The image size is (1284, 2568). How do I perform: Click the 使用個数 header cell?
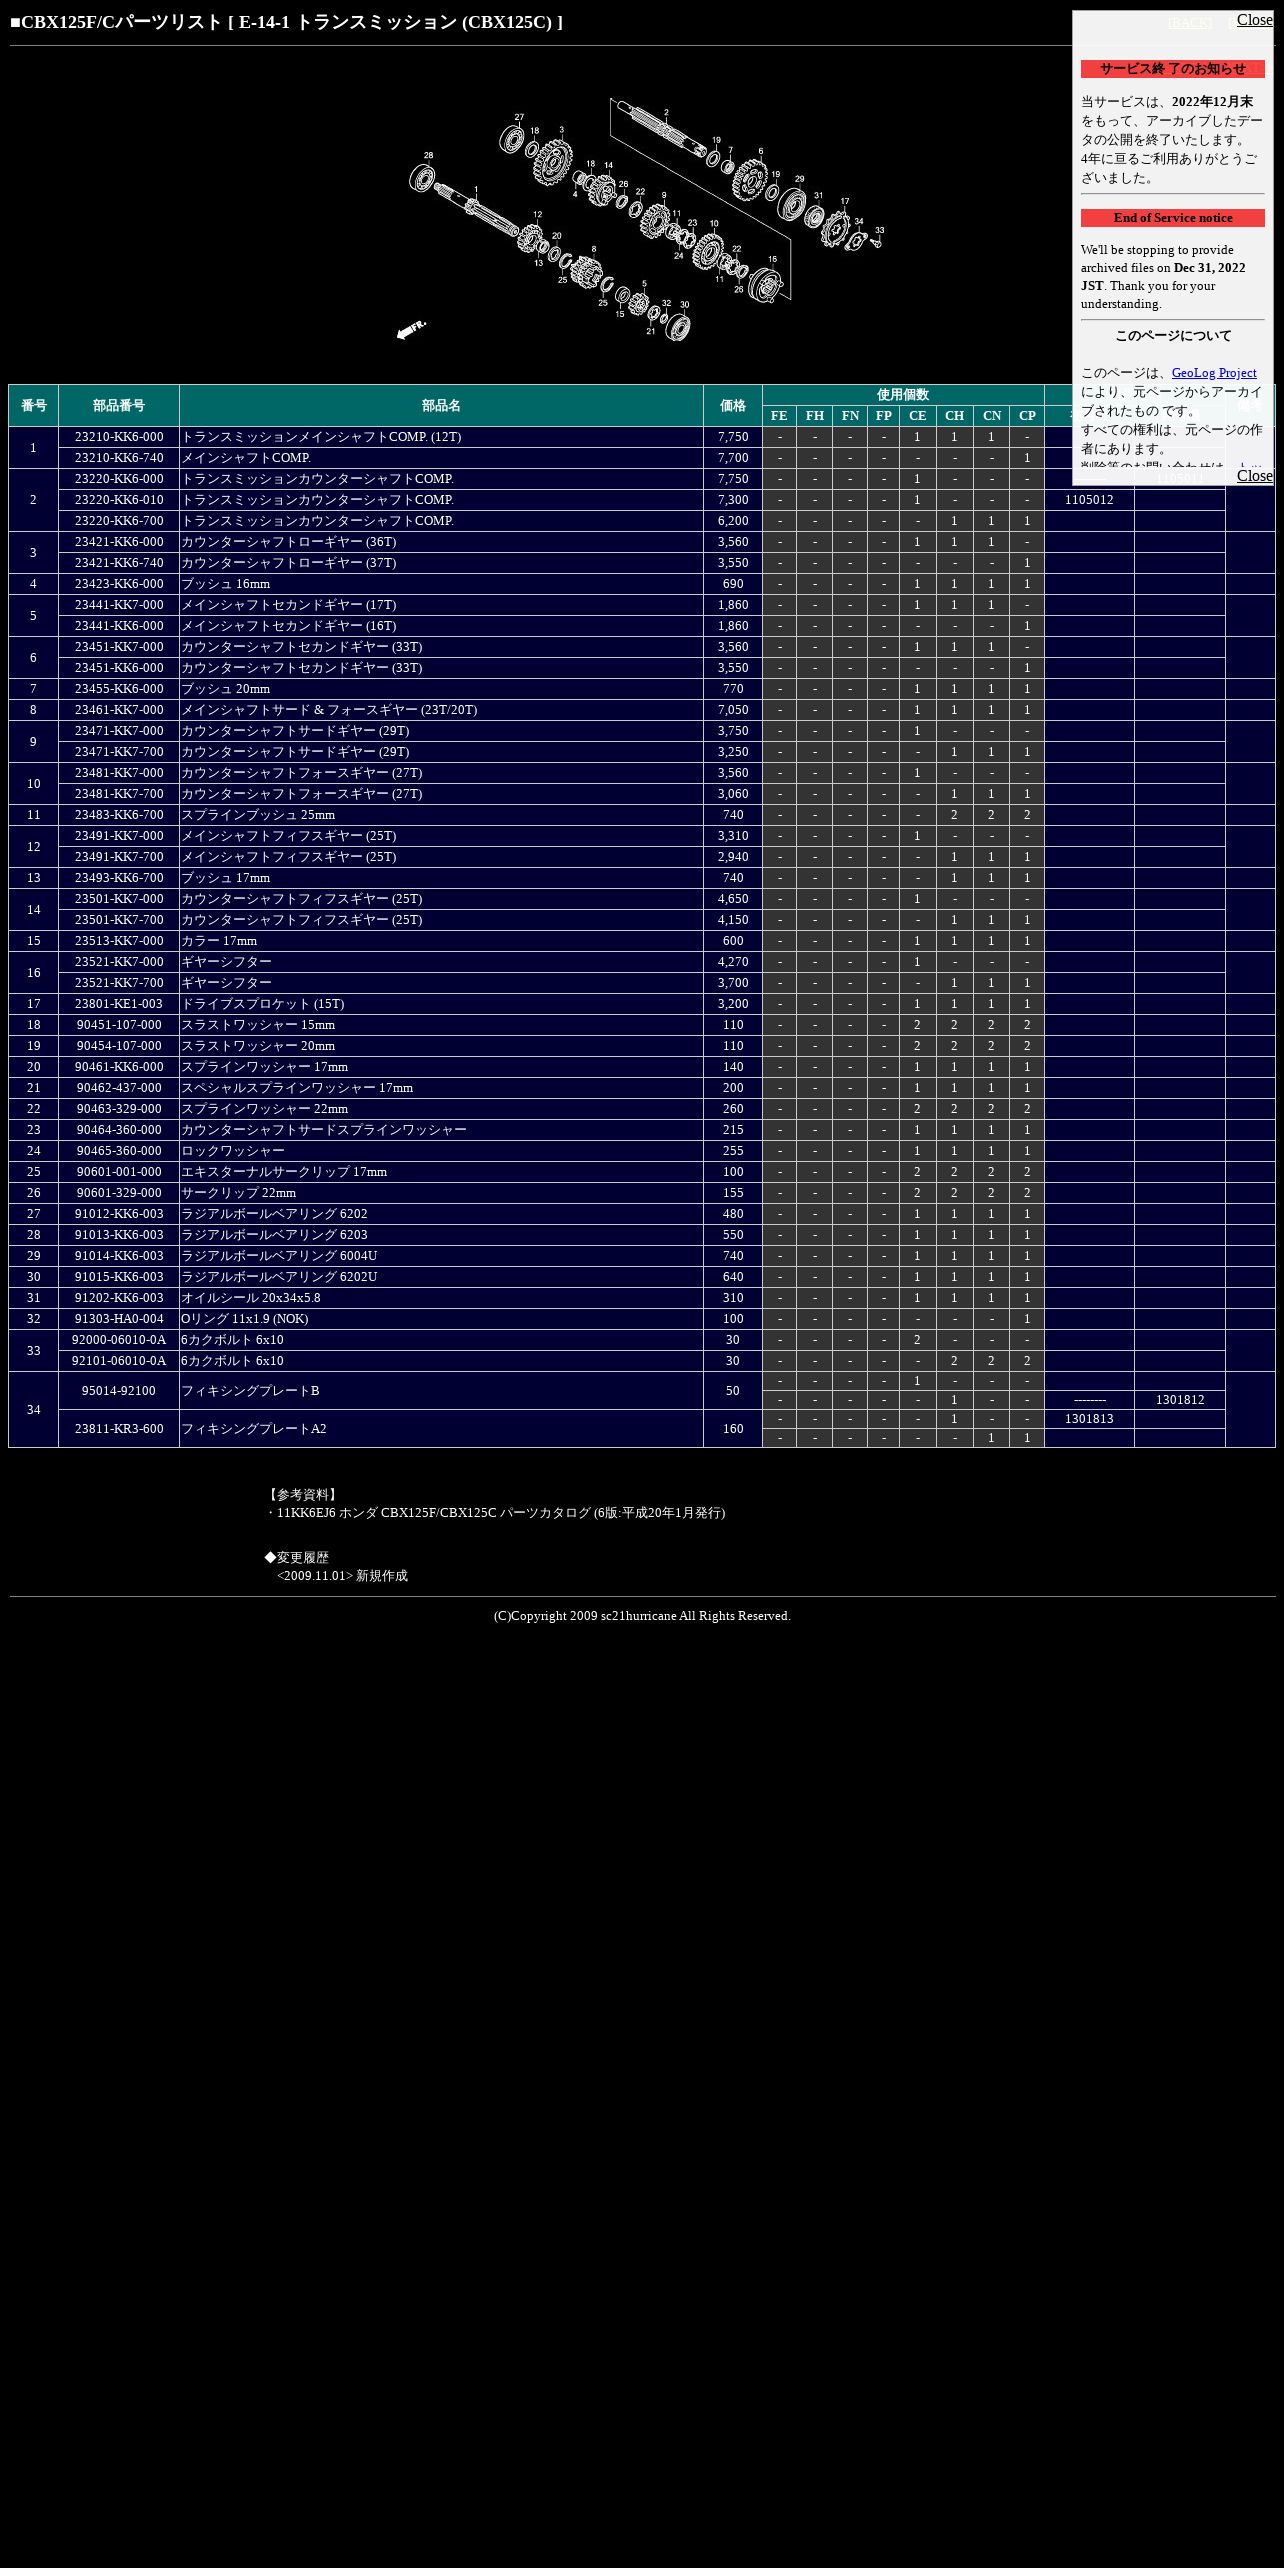903,395
